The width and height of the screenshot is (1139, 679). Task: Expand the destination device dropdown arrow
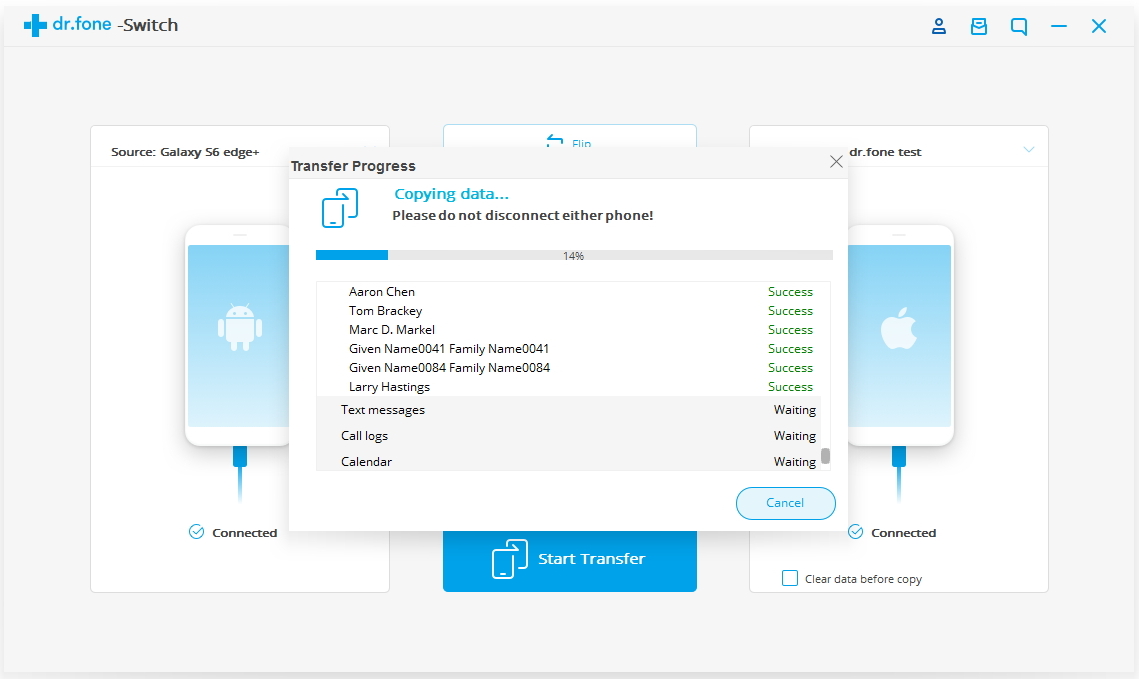[1028, 150]
